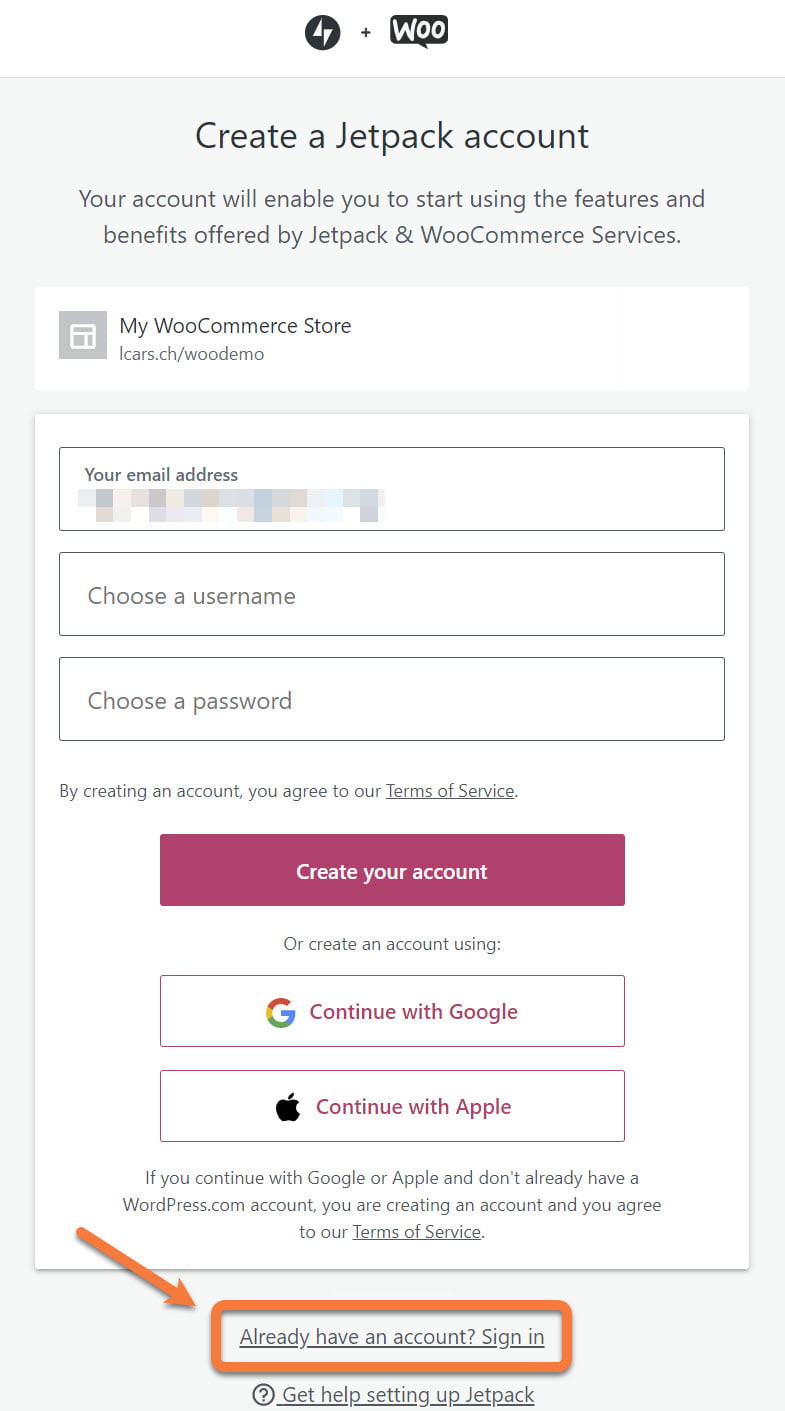
Task: Select the My WooCommerce Store card
Action: [392, 337]
